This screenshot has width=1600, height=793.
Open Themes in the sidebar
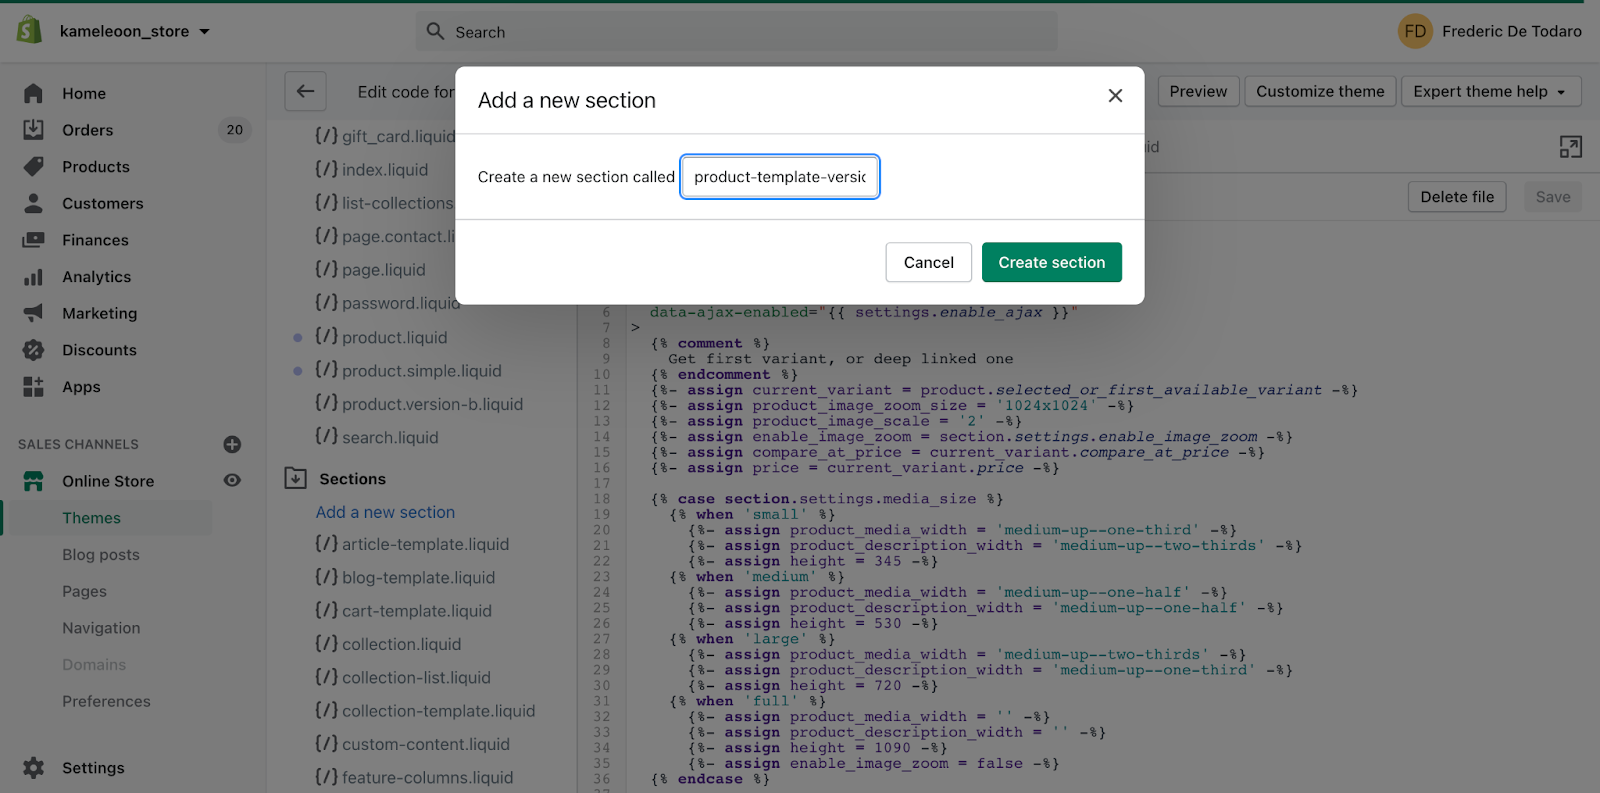[x=91, y=518]
